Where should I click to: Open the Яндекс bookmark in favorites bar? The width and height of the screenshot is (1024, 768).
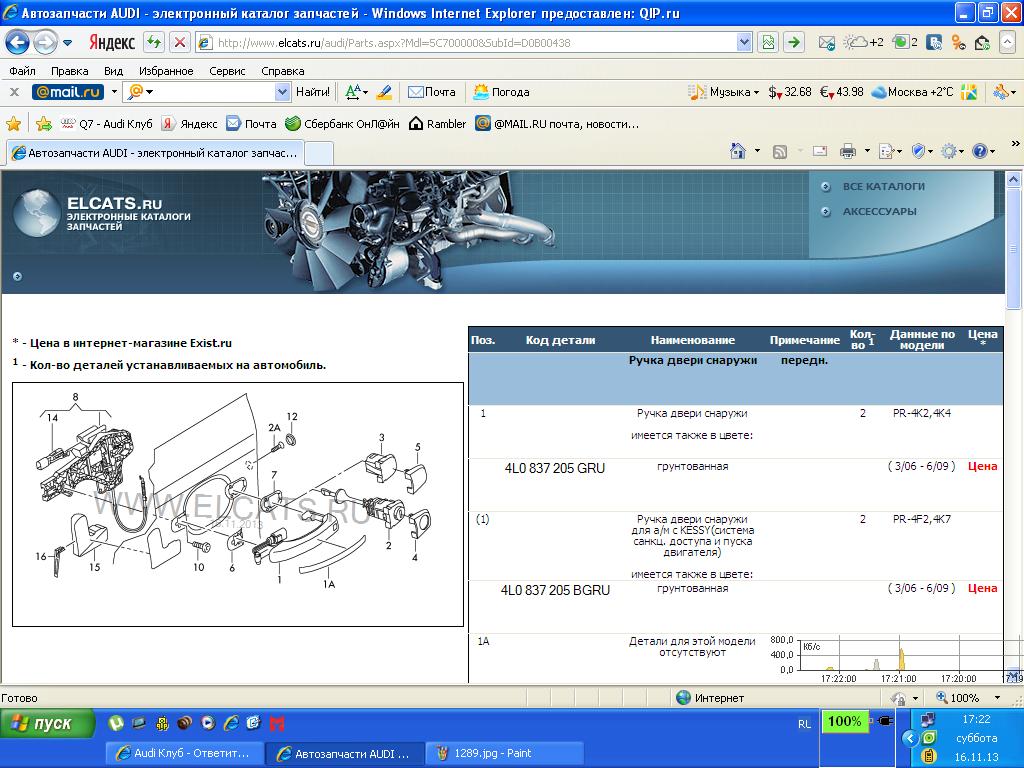189,123
